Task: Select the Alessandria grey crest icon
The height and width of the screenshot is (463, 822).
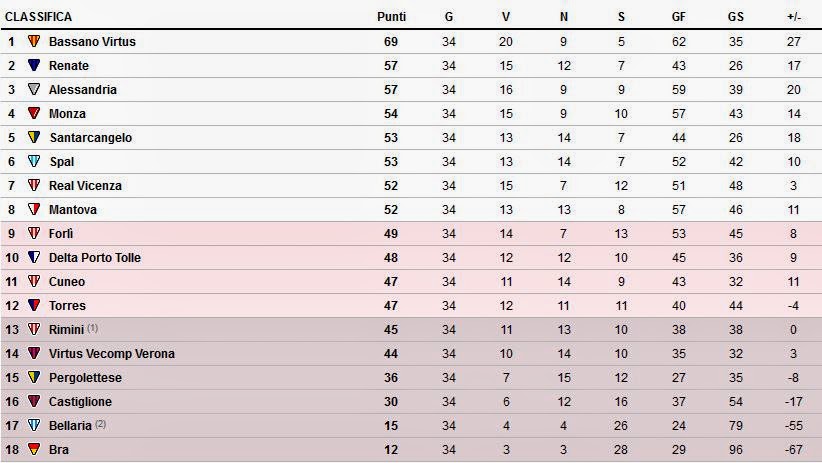Action: point(34,89)
